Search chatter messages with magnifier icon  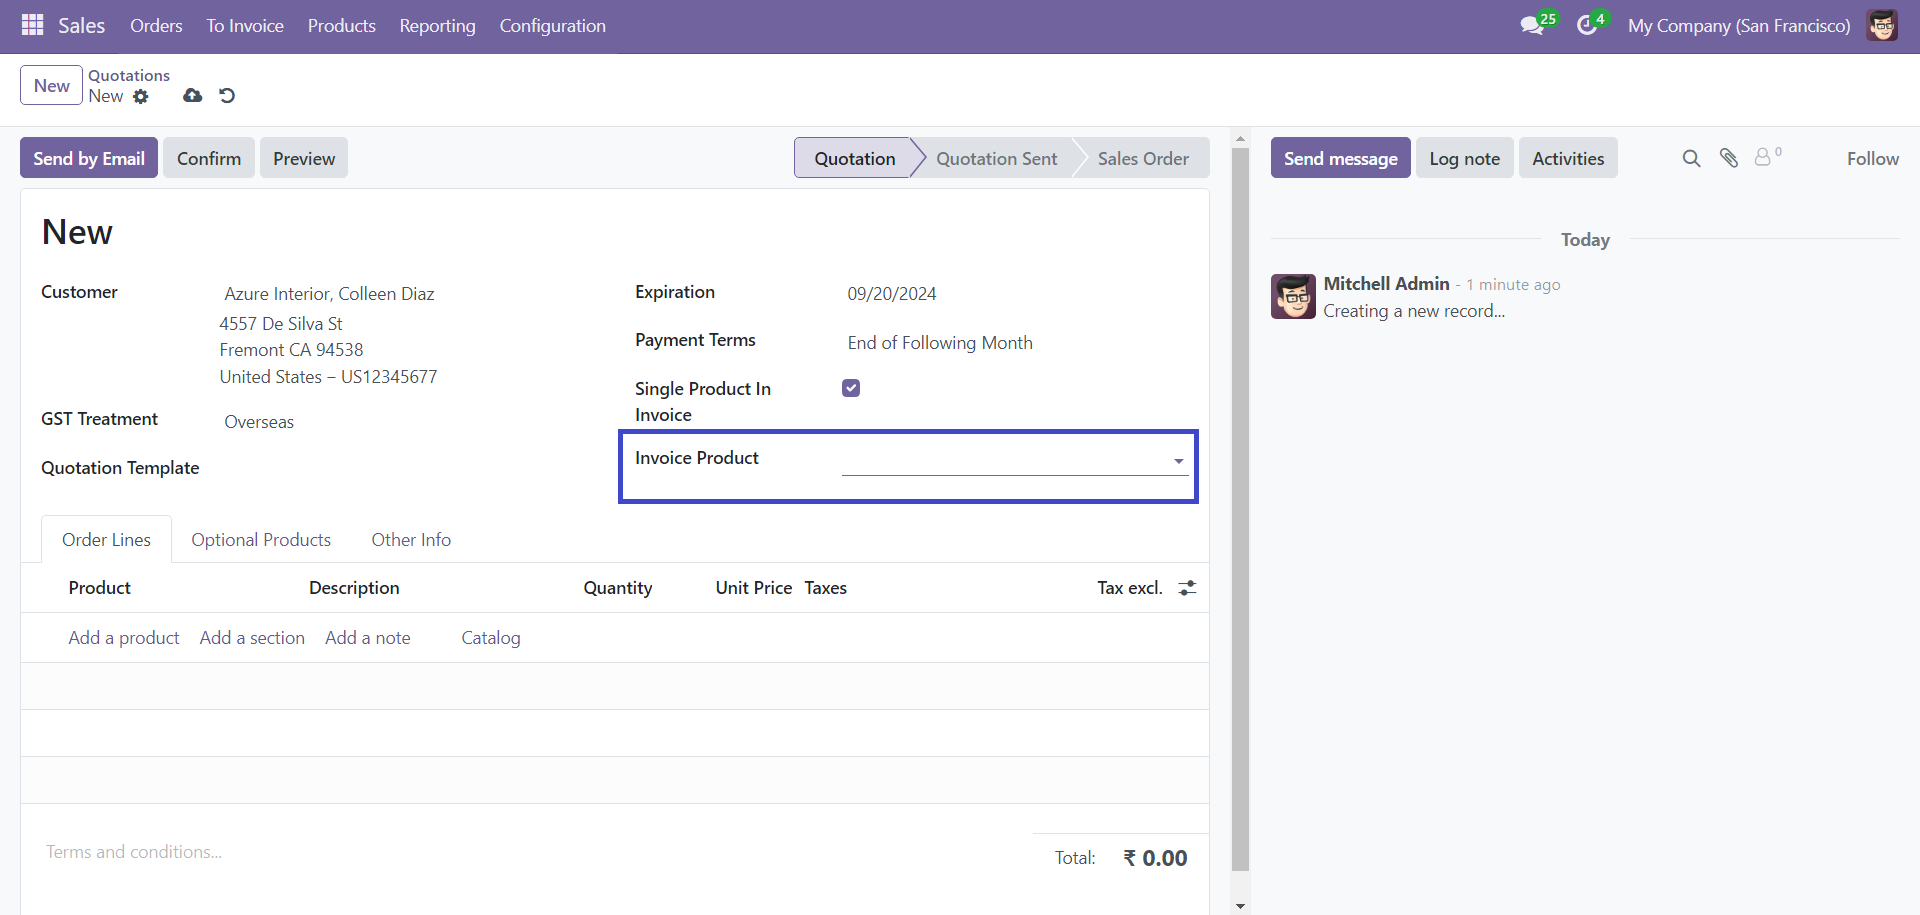pos(1691,158)
